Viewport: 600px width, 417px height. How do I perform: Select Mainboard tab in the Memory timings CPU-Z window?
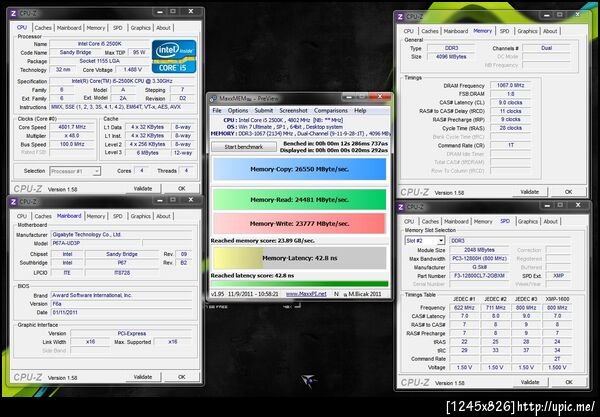(x=455, y=31)
